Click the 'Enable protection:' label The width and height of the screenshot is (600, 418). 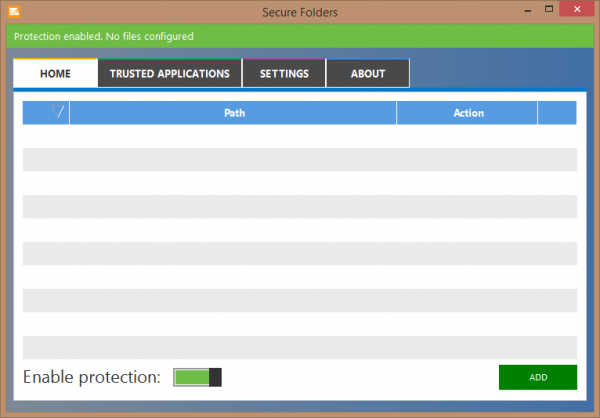(x=92, y=377)
